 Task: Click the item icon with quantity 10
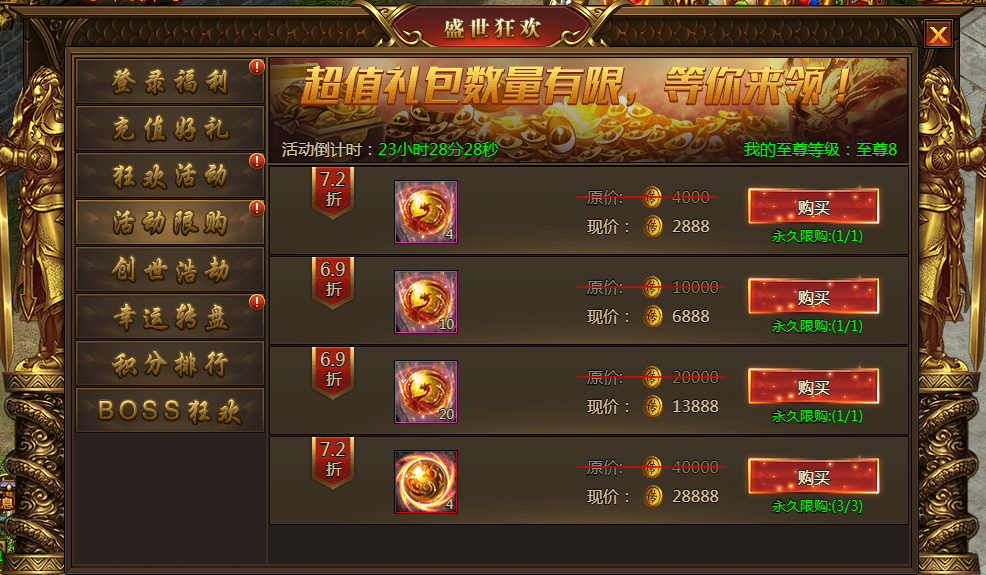426,301
